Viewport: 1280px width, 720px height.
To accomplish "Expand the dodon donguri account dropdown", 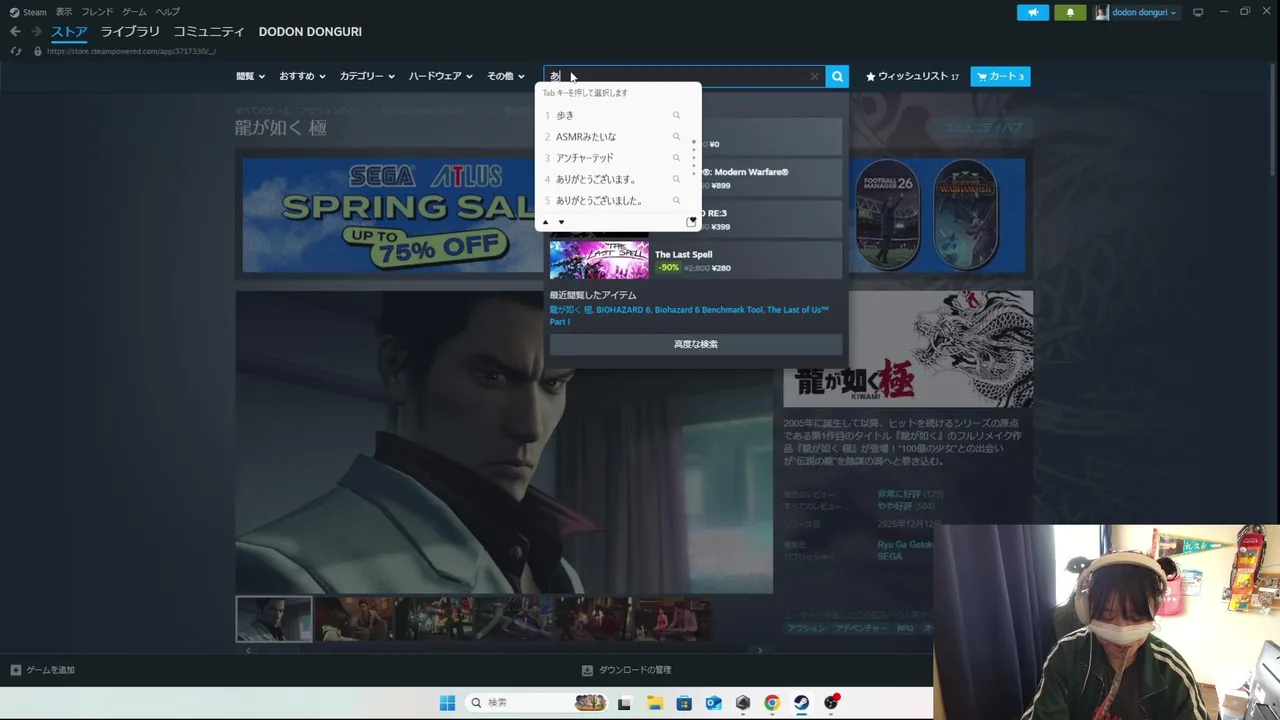I will 1137,12.
